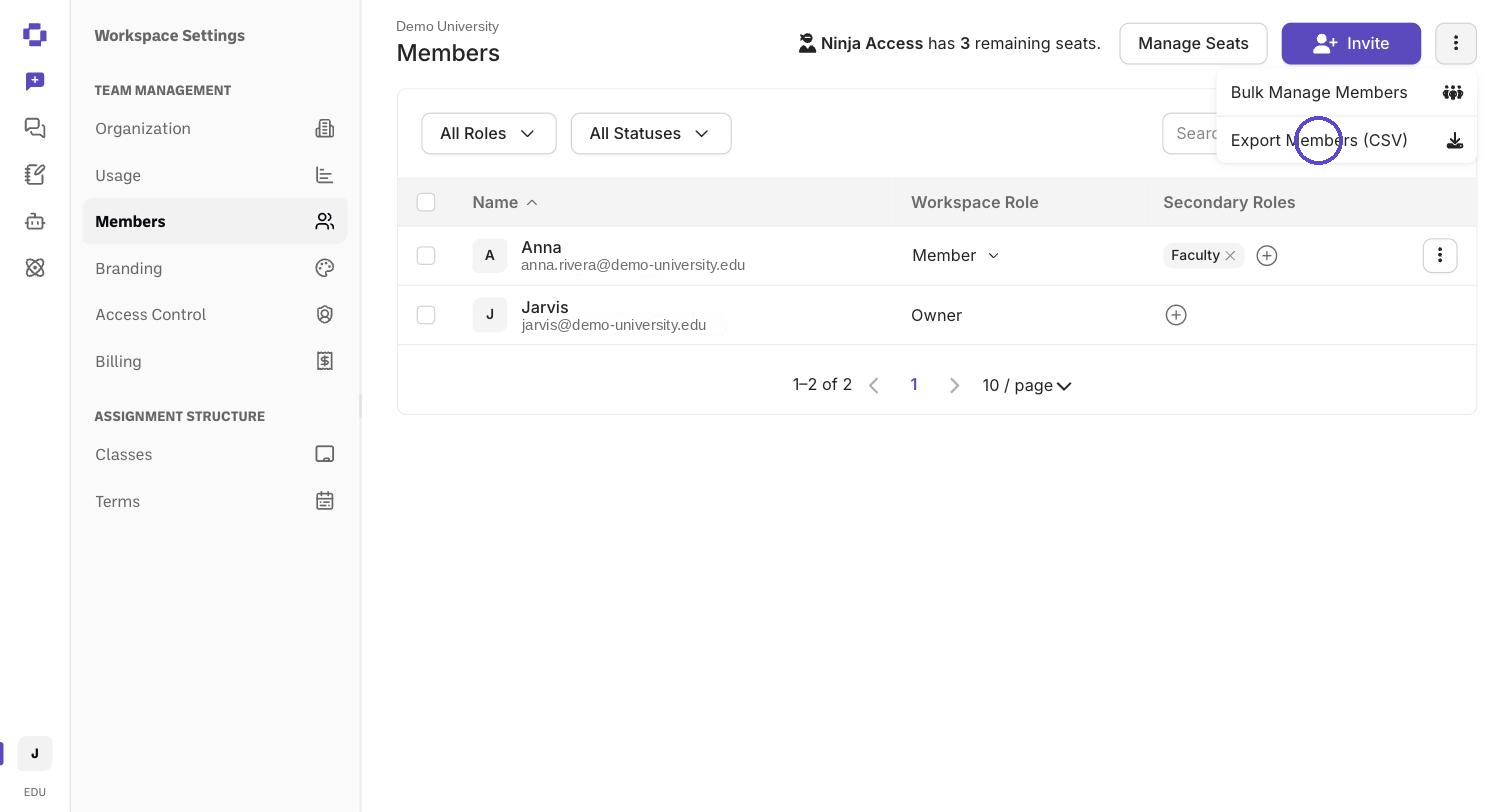Remove the Faculty tag using its X
Image resolution: width=1512 pixels, height=812 pixels.
pyautogui.click(x=1230, y=256)
